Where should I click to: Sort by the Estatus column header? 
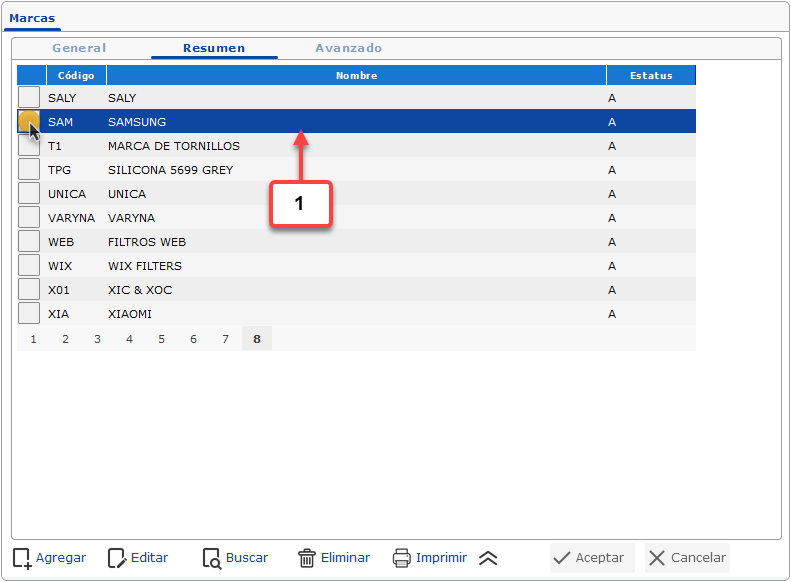click(650, 75)
